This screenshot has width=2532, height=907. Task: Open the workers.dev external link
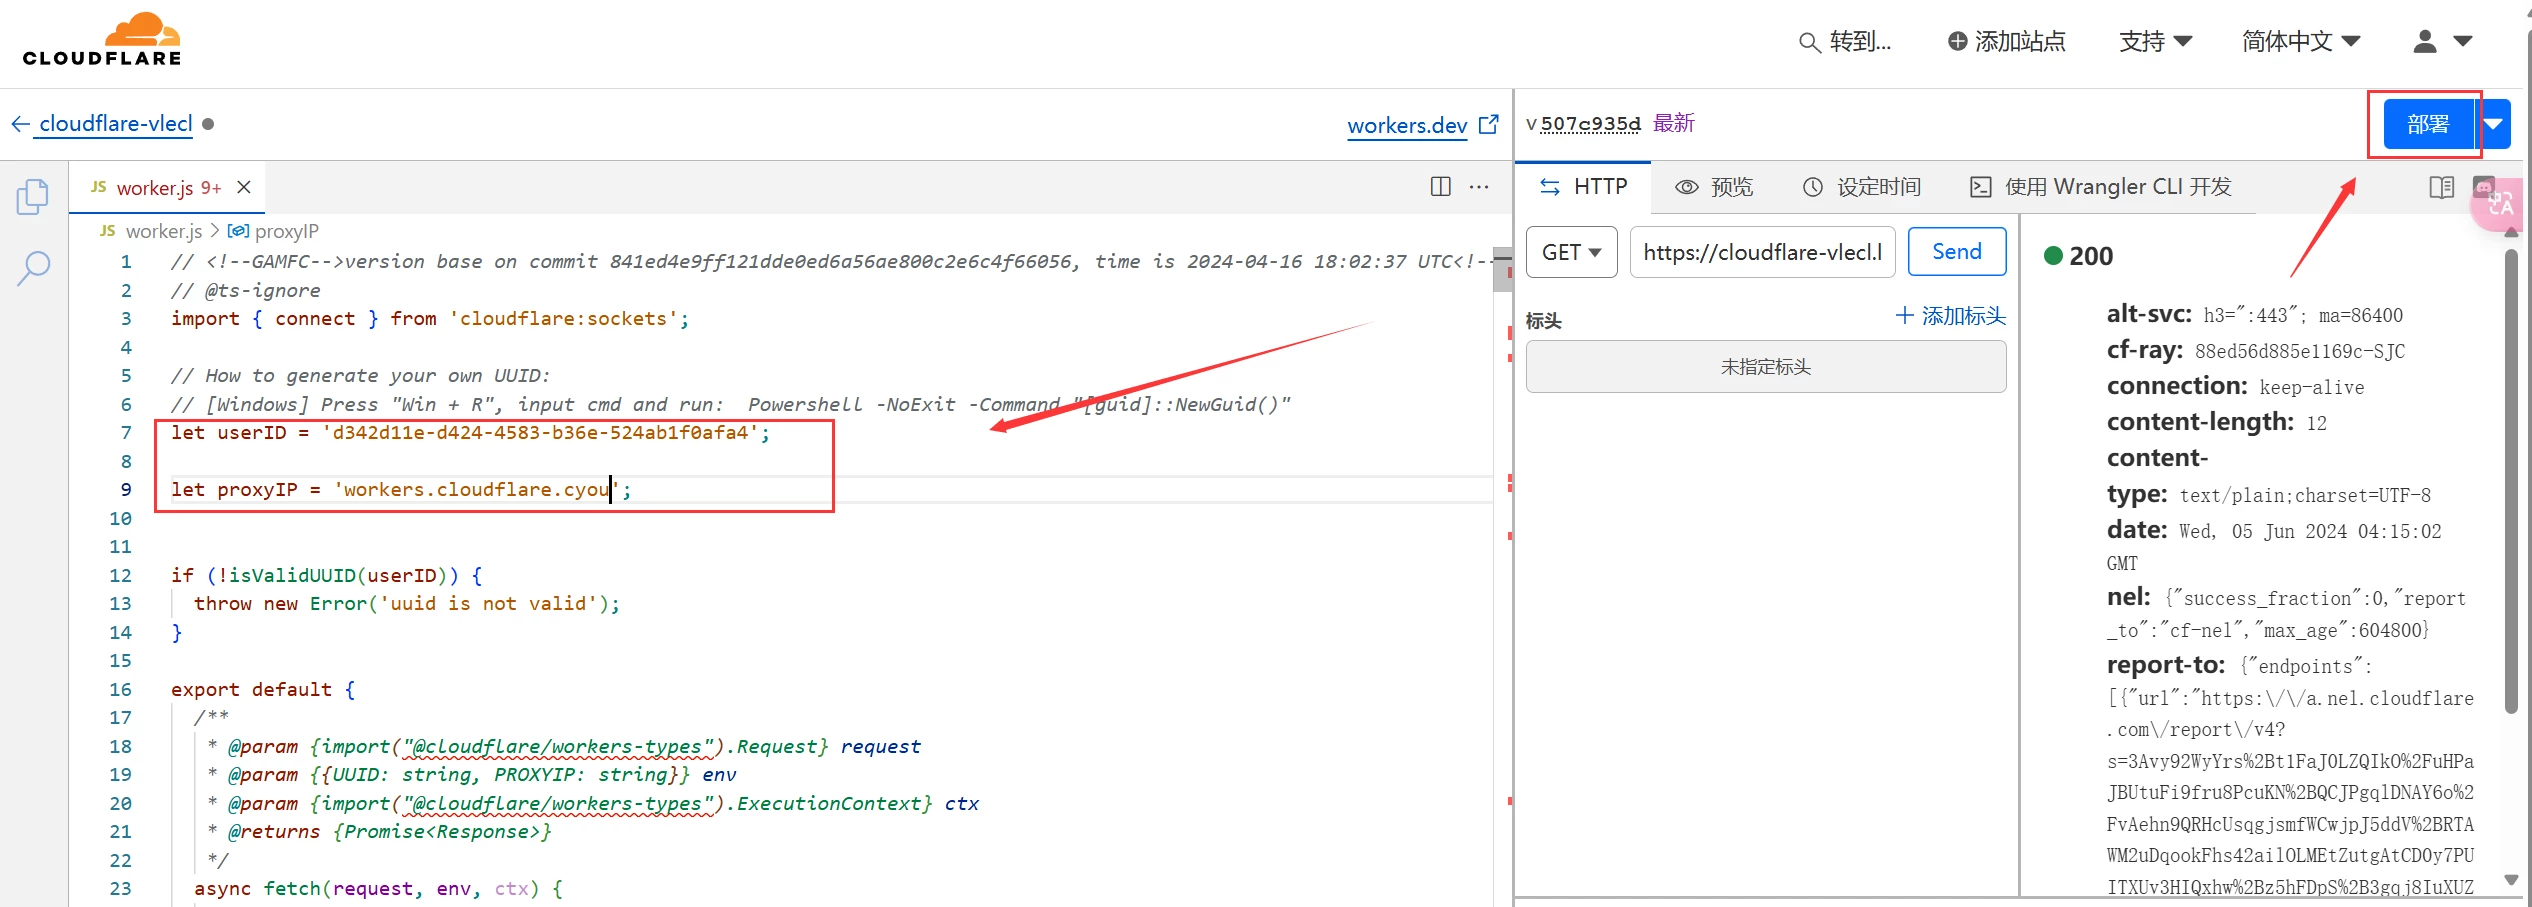[x=1422, y=125]
